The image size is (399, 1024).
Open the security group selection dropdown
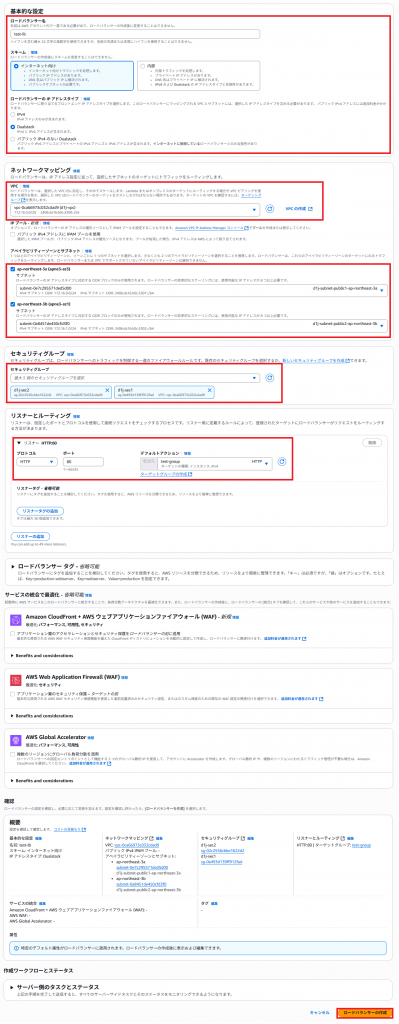click(x=135, y=377)
